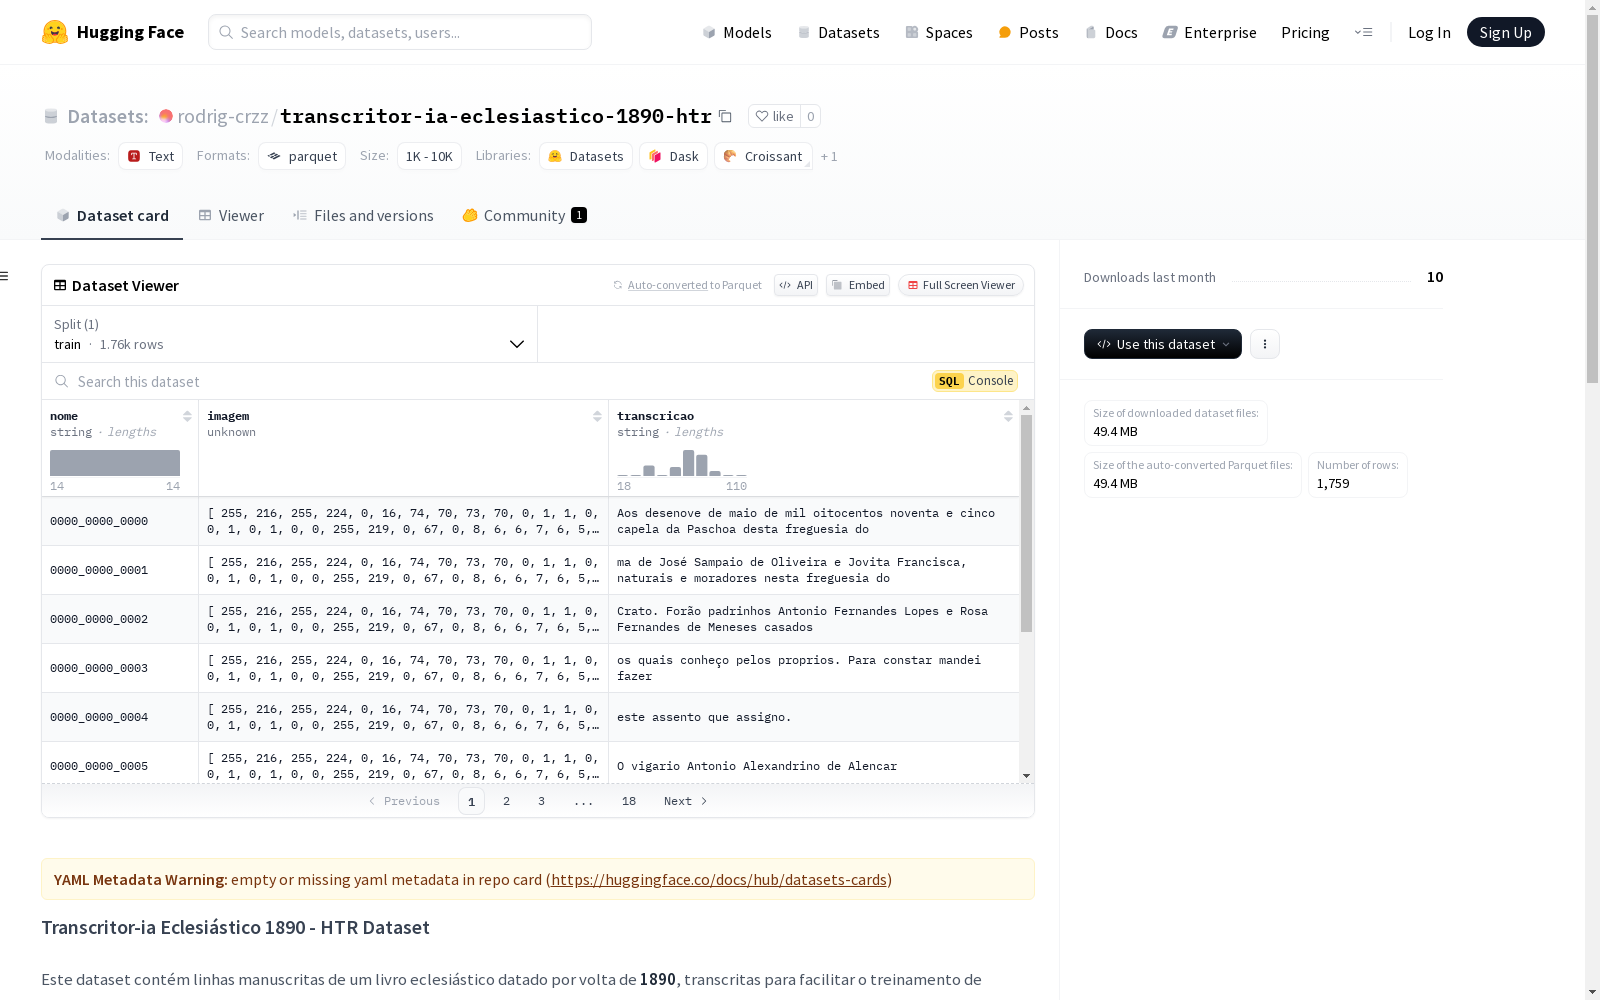Open the Enterprise nav item
Image resolution: width=1600 pixels, height=1000 pixels.
(1209, 32)
